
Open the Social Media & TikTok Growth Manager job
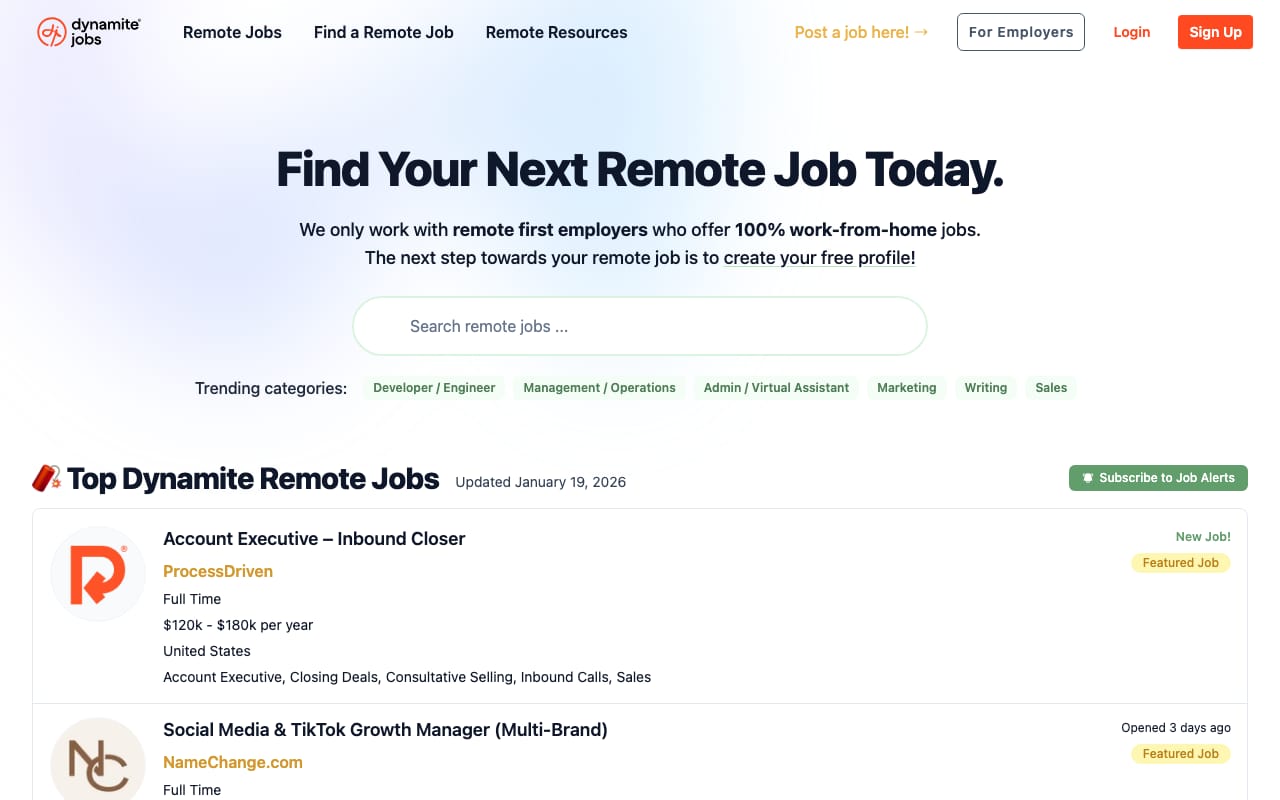point(385,730)
